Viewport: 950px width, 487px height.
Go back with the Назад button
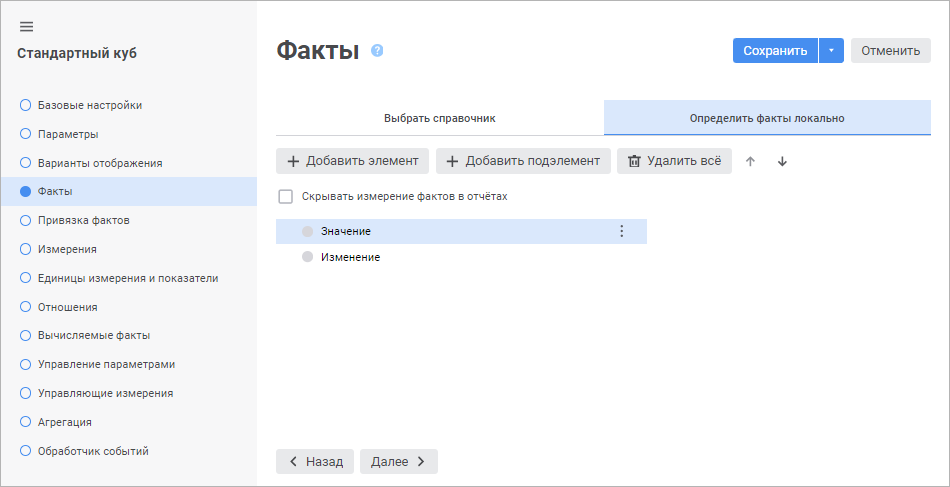315,461
